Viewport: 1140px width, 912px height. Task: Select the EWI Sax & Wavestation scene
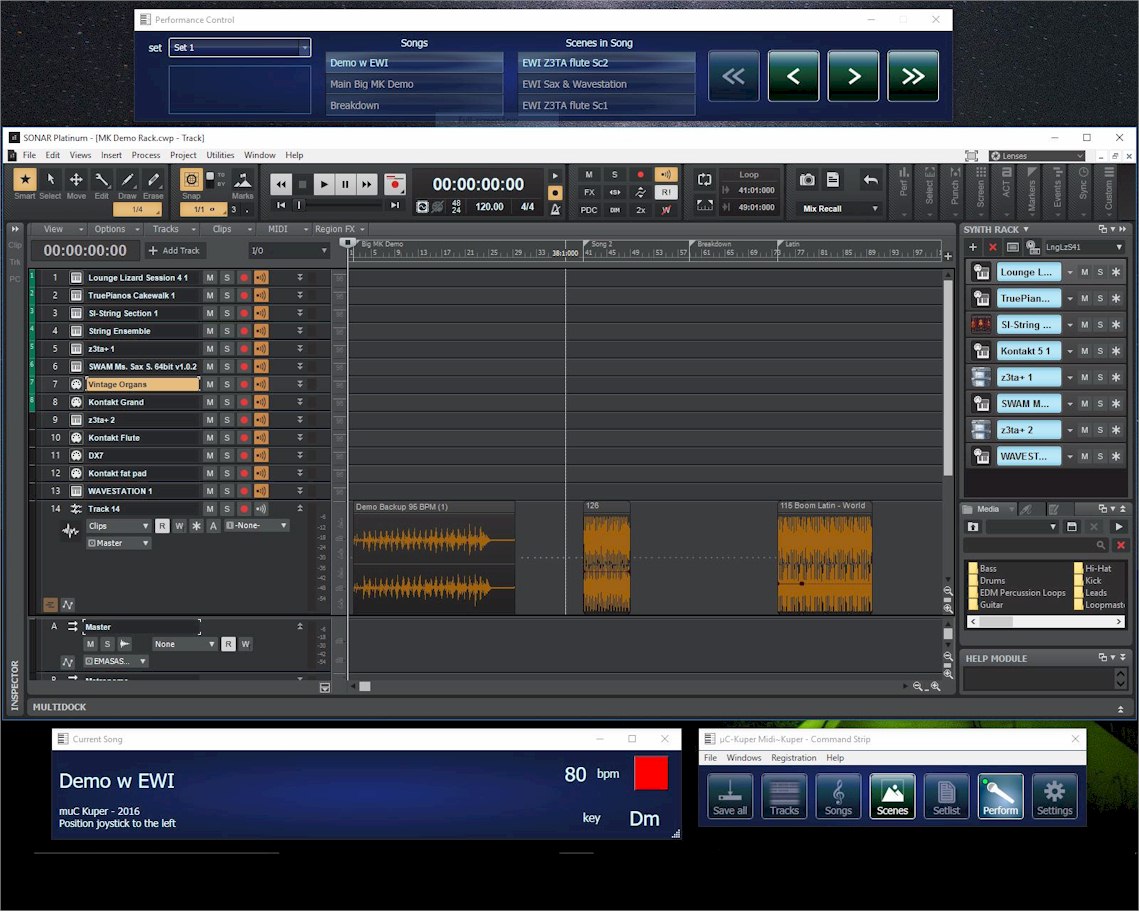point(606,84)
